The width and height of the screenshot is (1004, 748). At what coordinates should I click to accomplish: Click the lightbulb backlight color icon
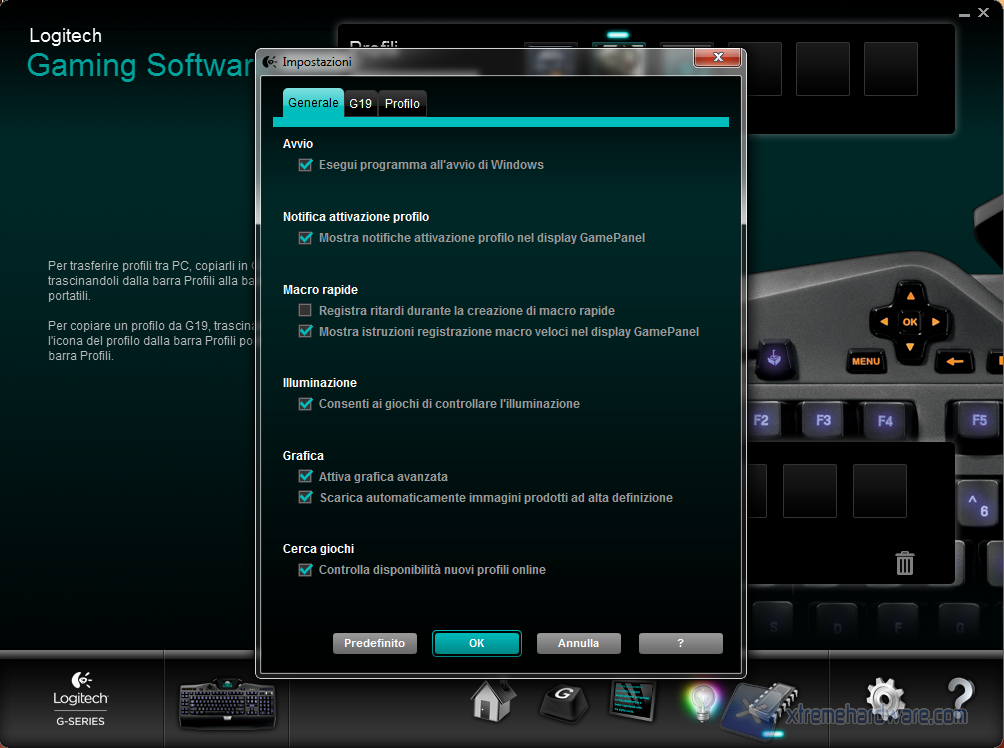[702, 702]
